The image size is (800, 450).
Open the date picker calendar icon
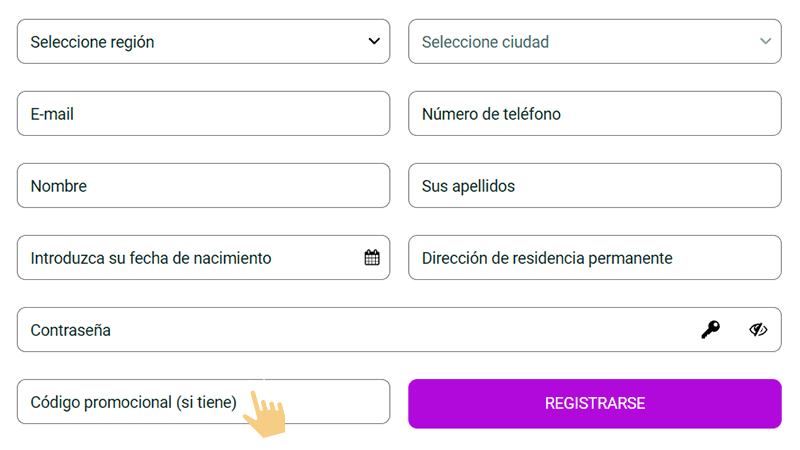(x=372, y=258)
